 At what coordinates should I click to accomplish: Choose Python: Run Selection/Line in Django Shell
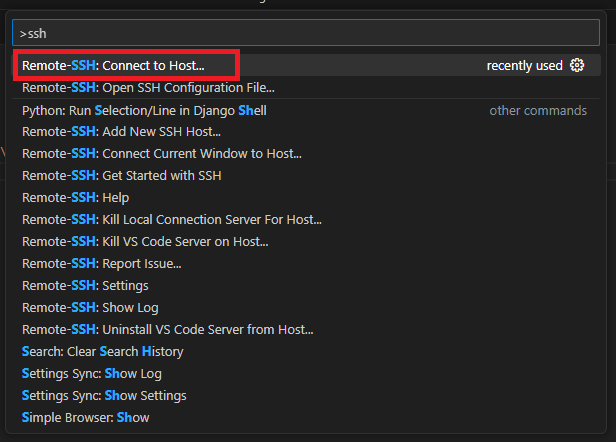(x=306, y=110)
